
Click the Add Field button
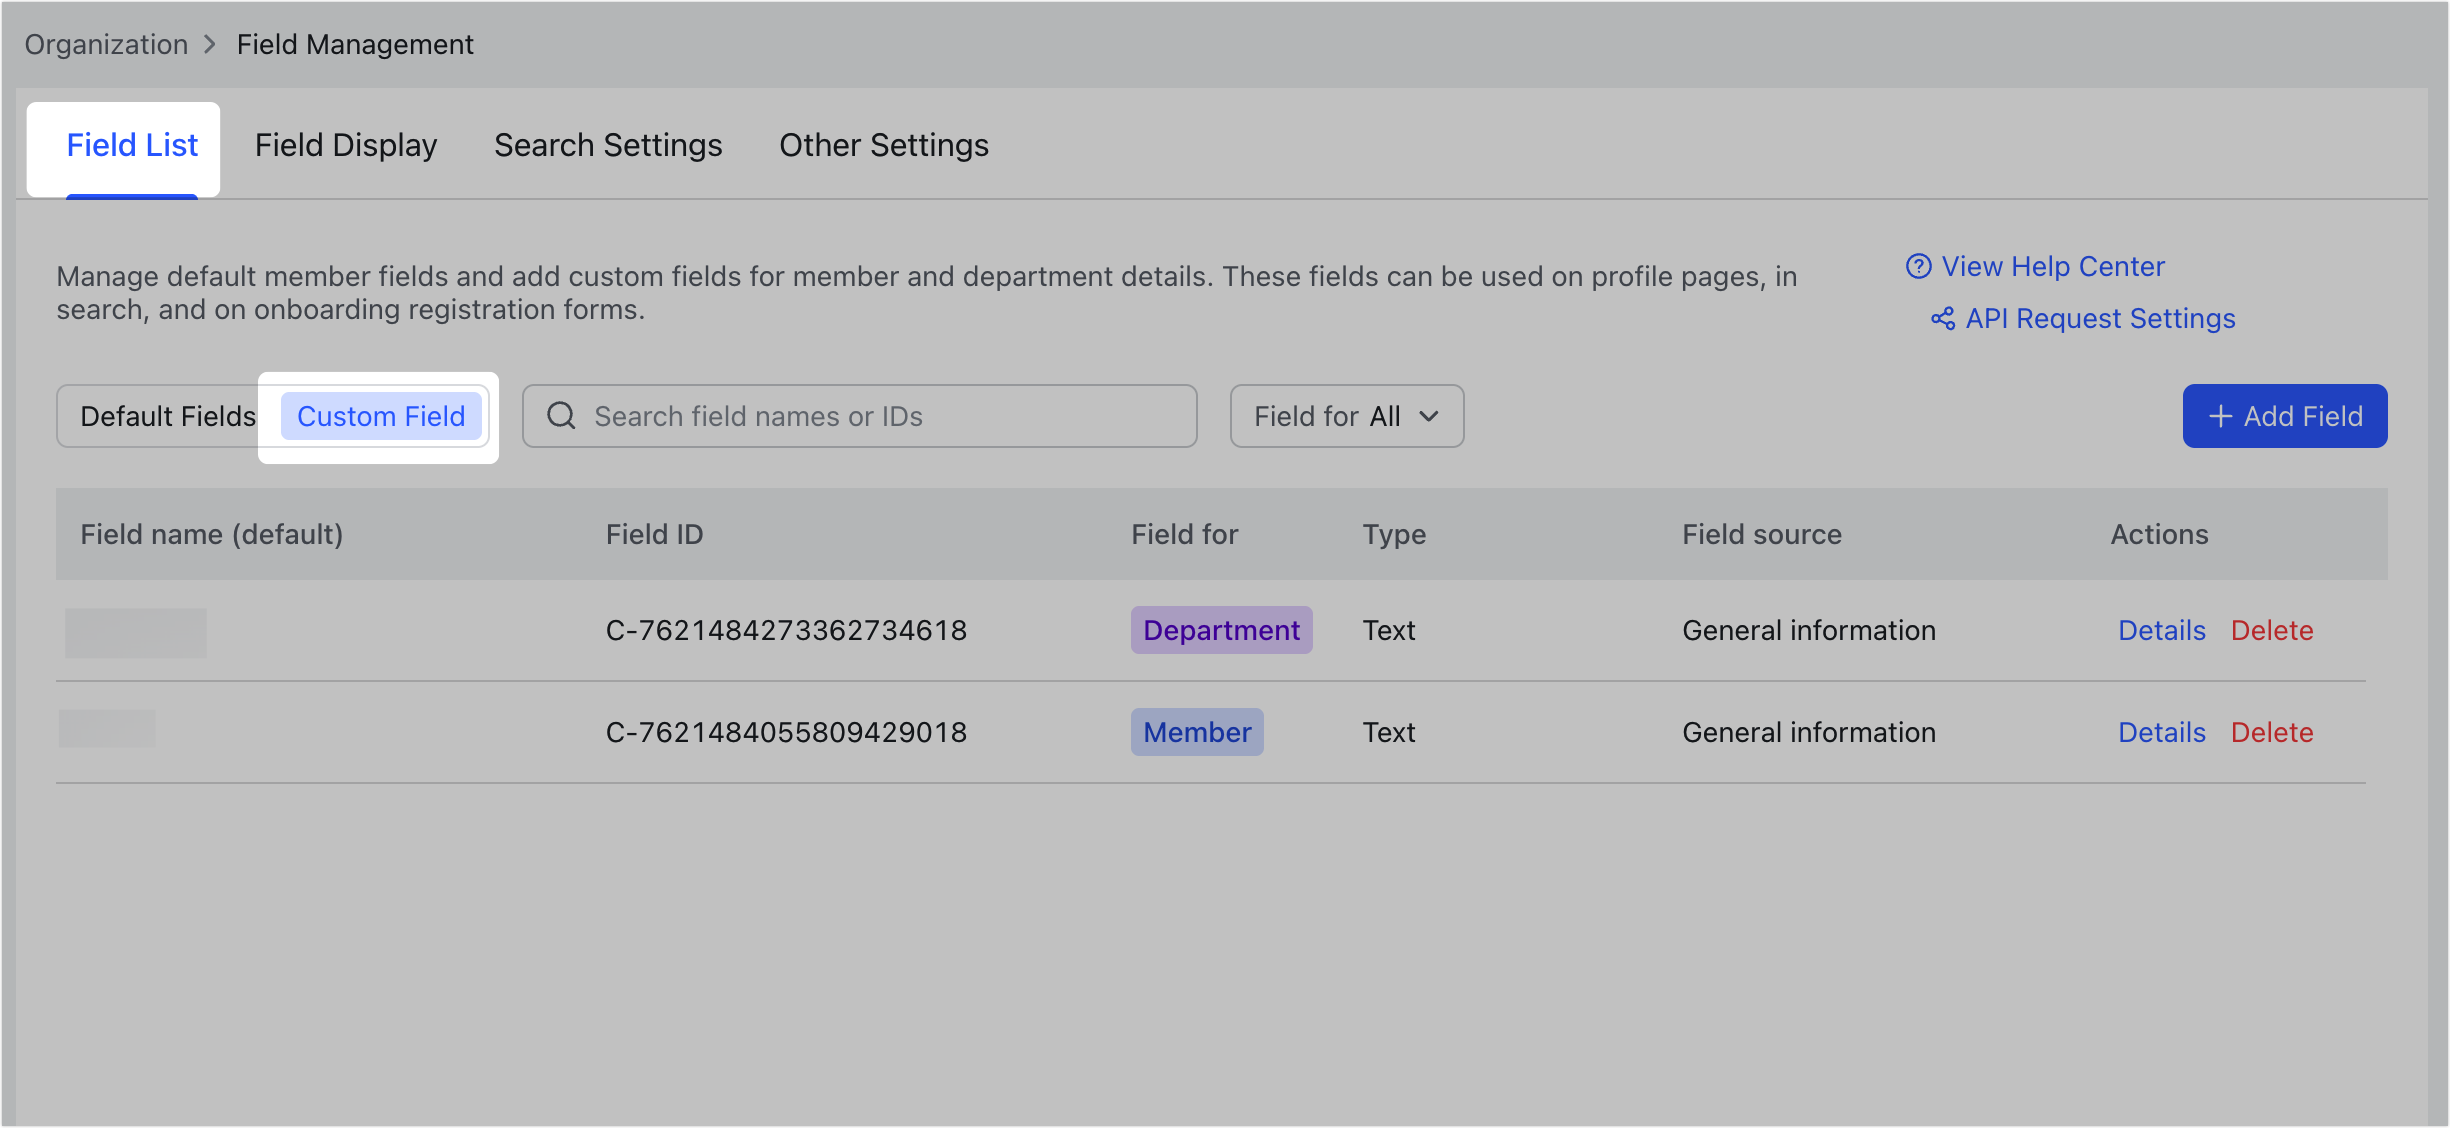click(2285, 416)
